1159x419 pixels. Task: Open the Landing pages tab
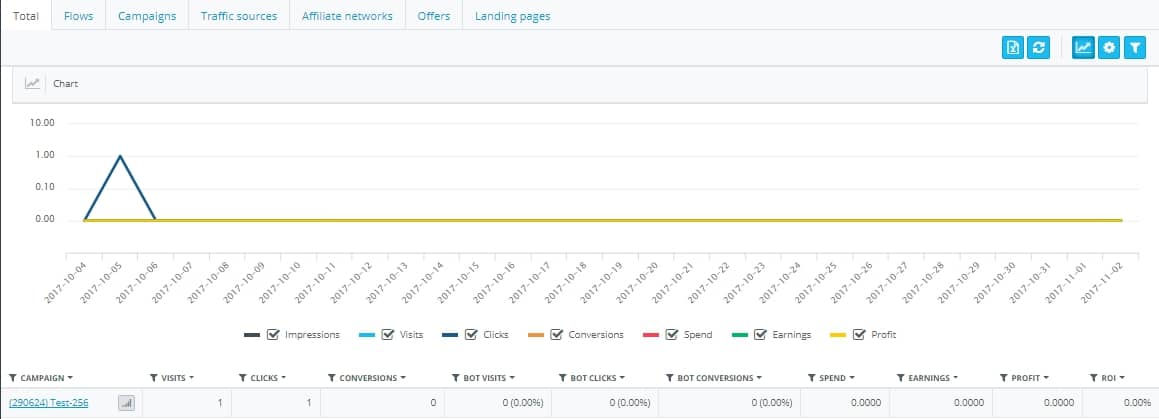[512, 16]
